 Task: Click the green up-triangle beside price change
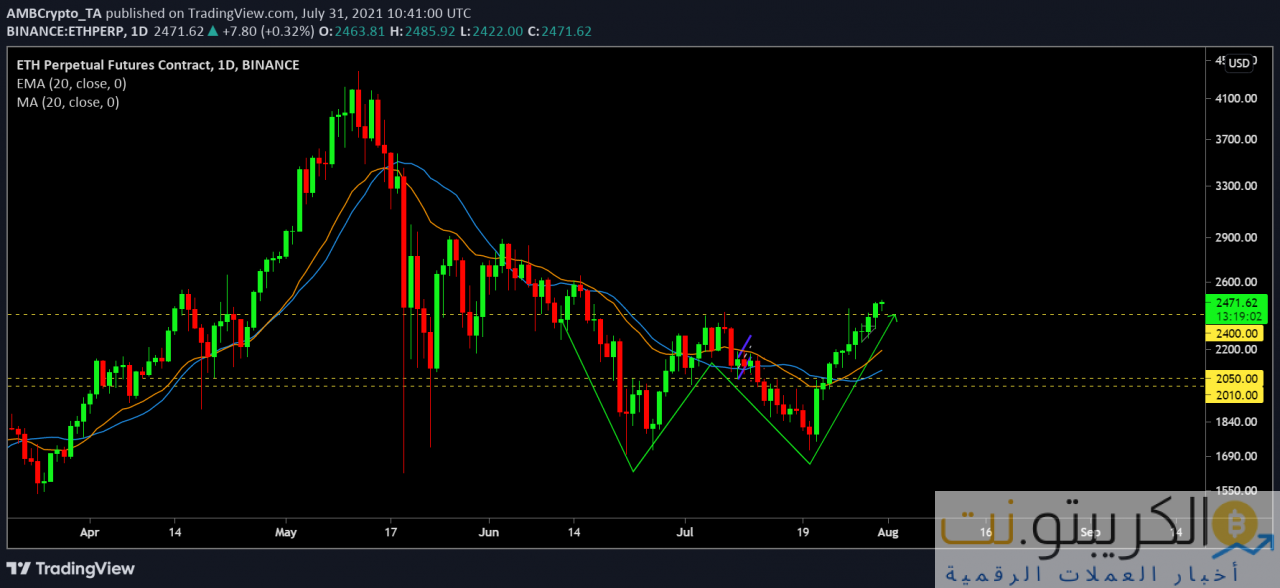(215, 31)
